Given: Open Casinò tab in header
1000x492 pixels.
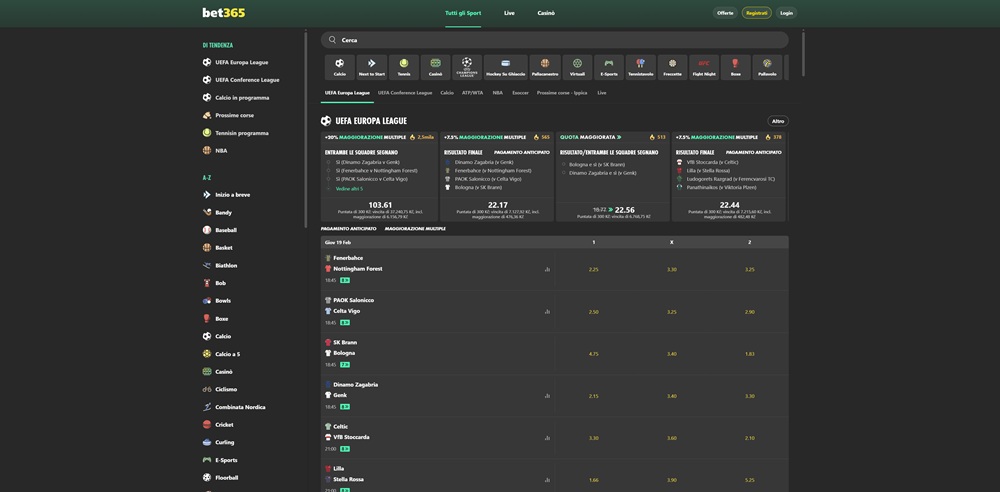Looking at the screenshot, I should [x=546, y=13].
